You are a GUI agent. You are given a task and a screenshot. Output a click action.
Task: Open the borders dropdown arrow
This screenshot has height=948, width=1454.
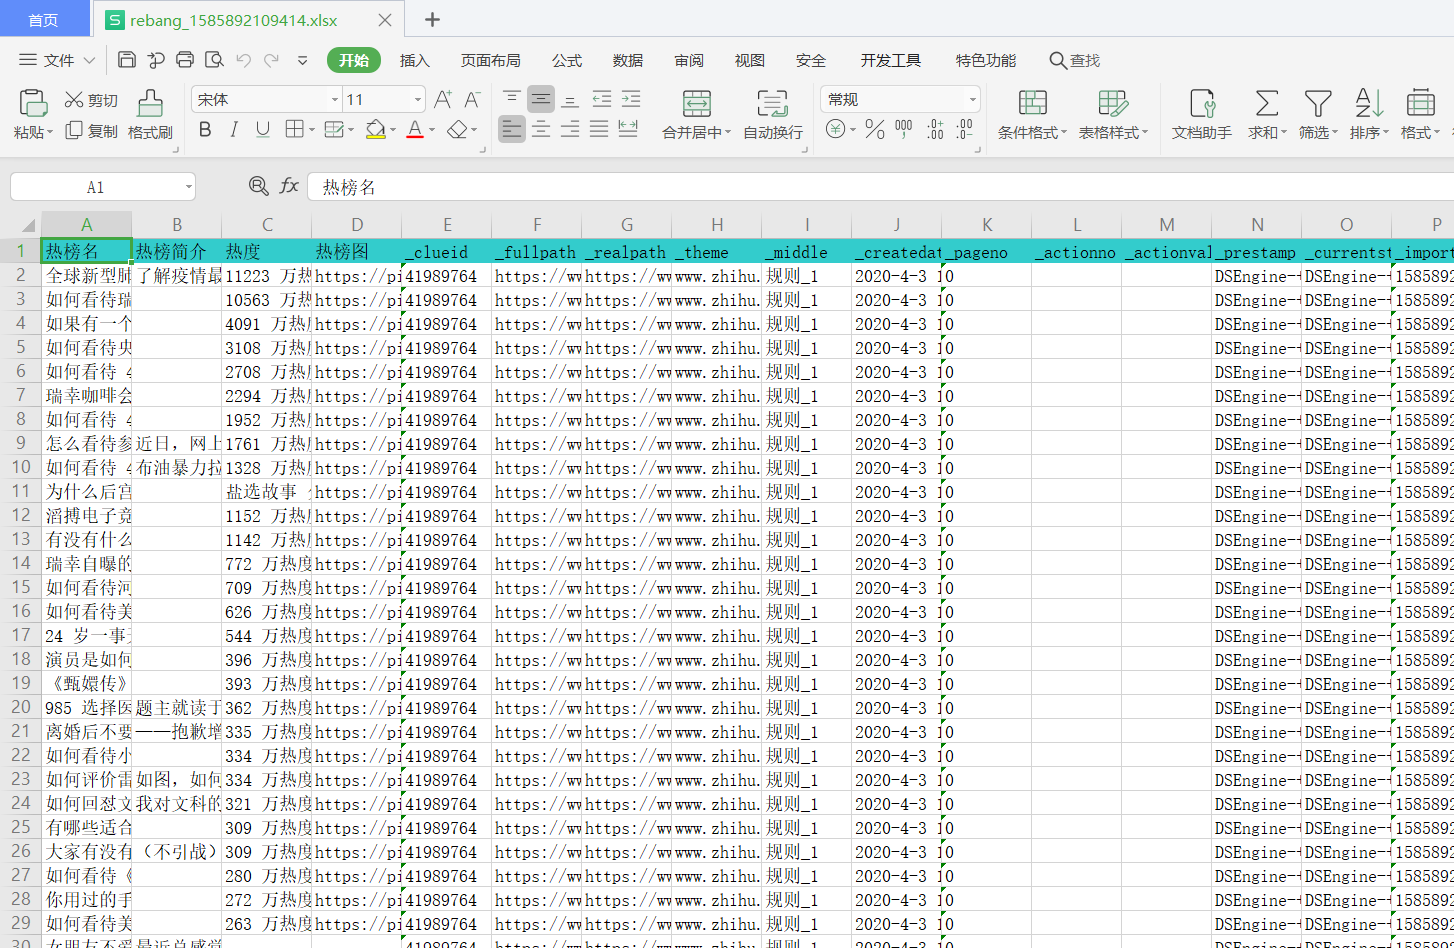point(312,130)
